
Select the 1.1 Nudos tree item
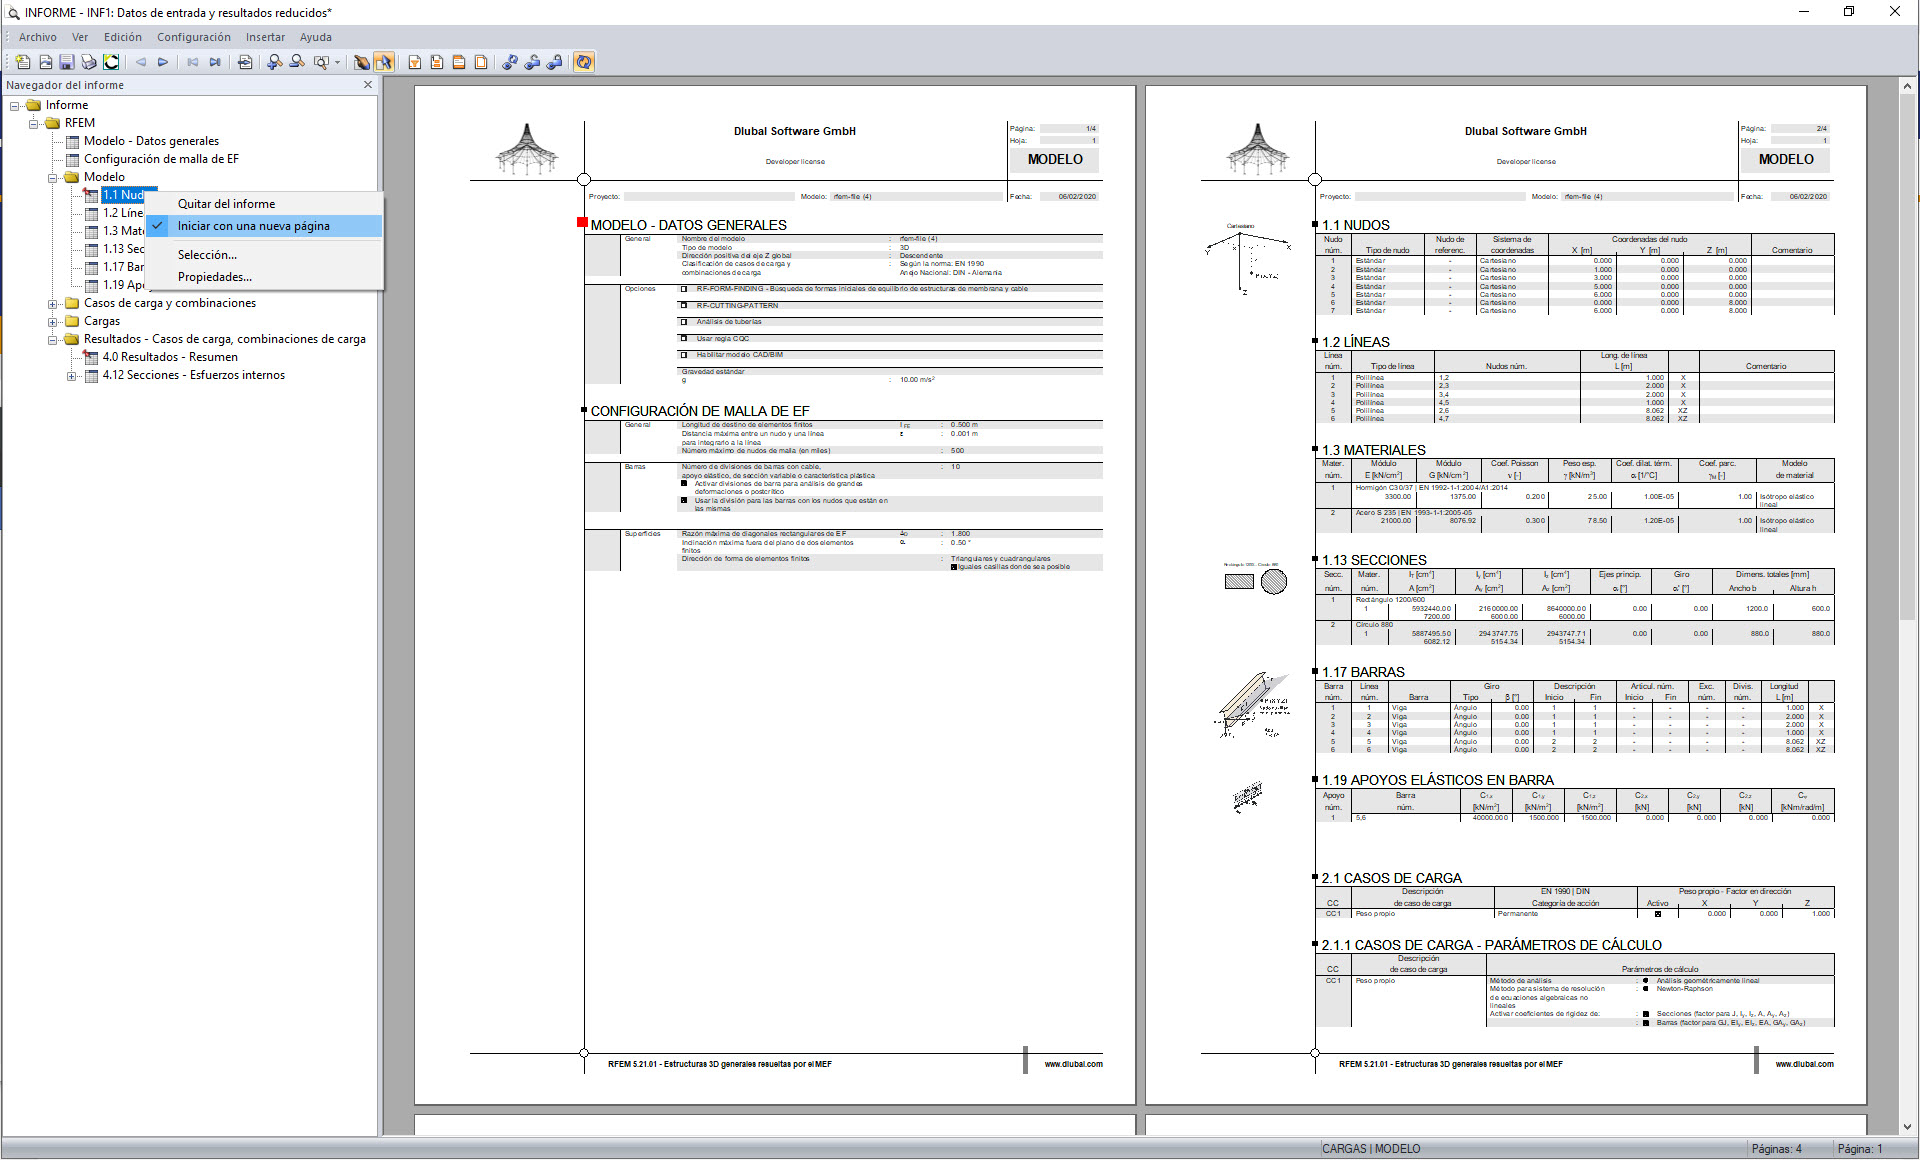[x=124, y=195]
